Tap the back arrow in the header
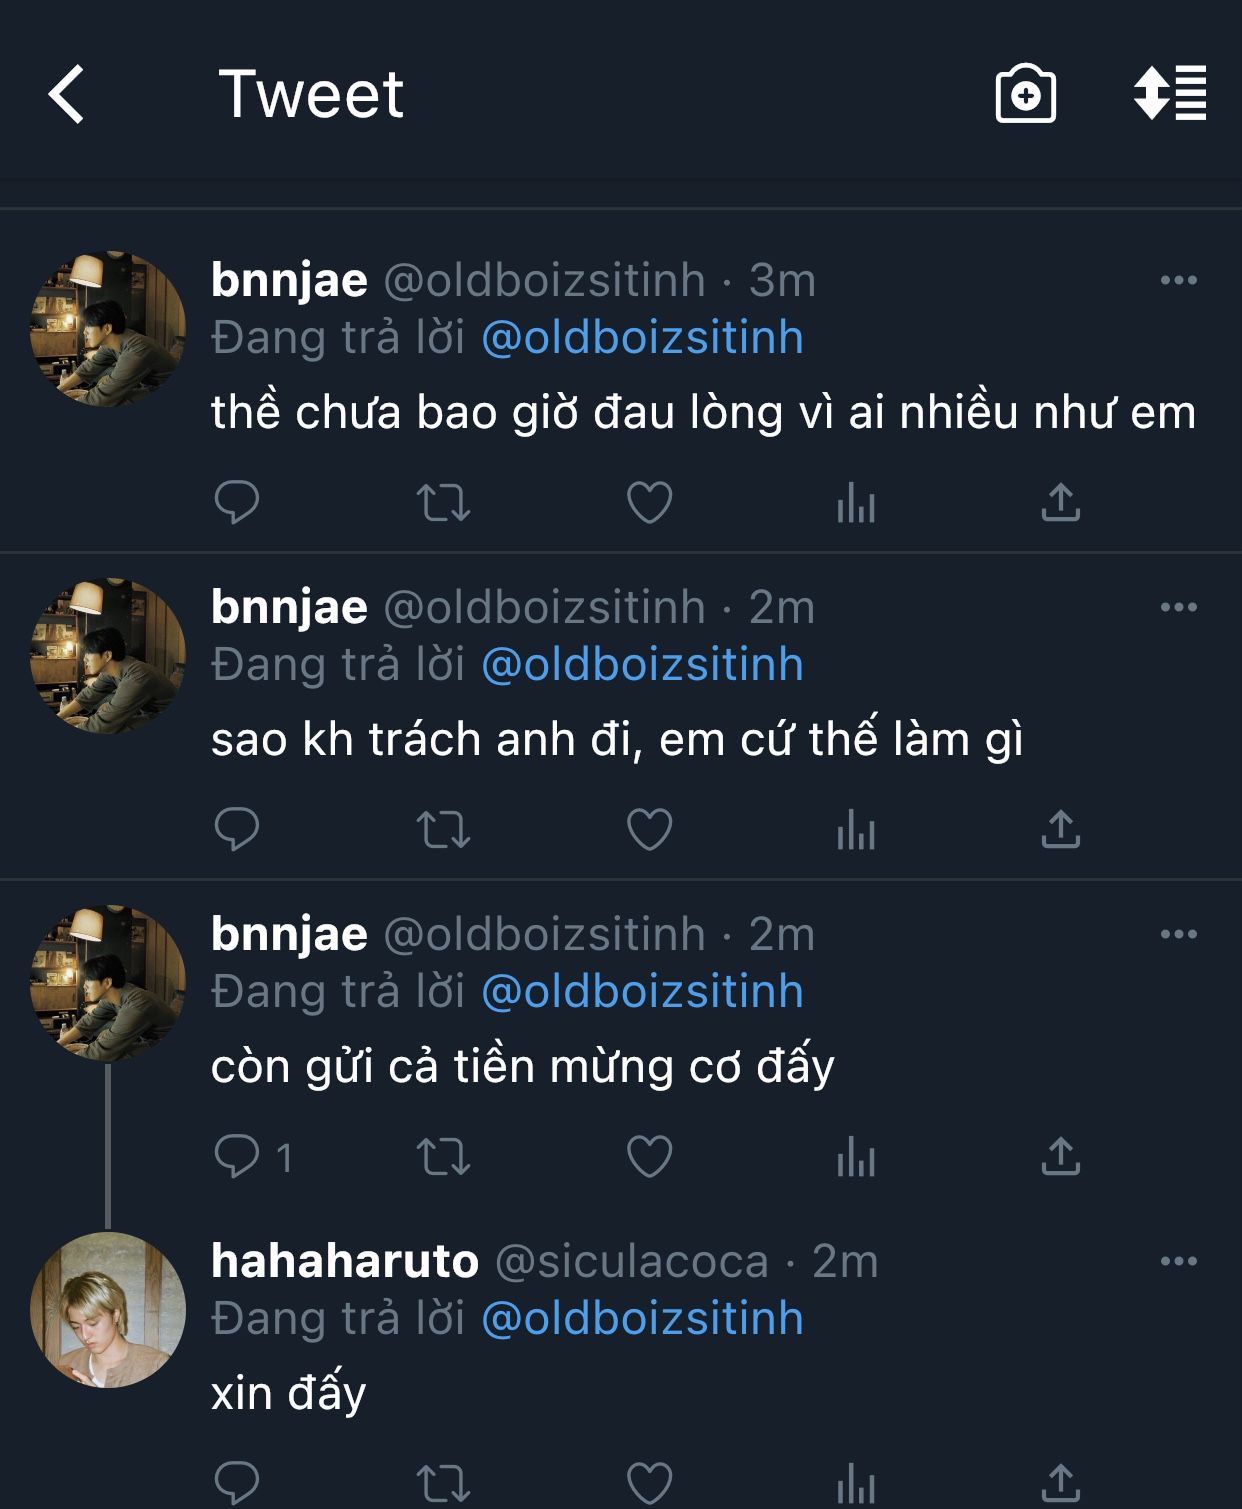This screenshot has width=1242, height=1509. 67,95
